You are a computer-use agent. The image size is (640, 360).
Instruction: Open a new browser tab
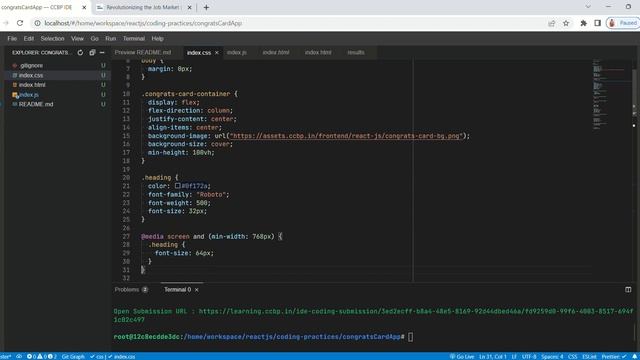[x=206, y=7]
